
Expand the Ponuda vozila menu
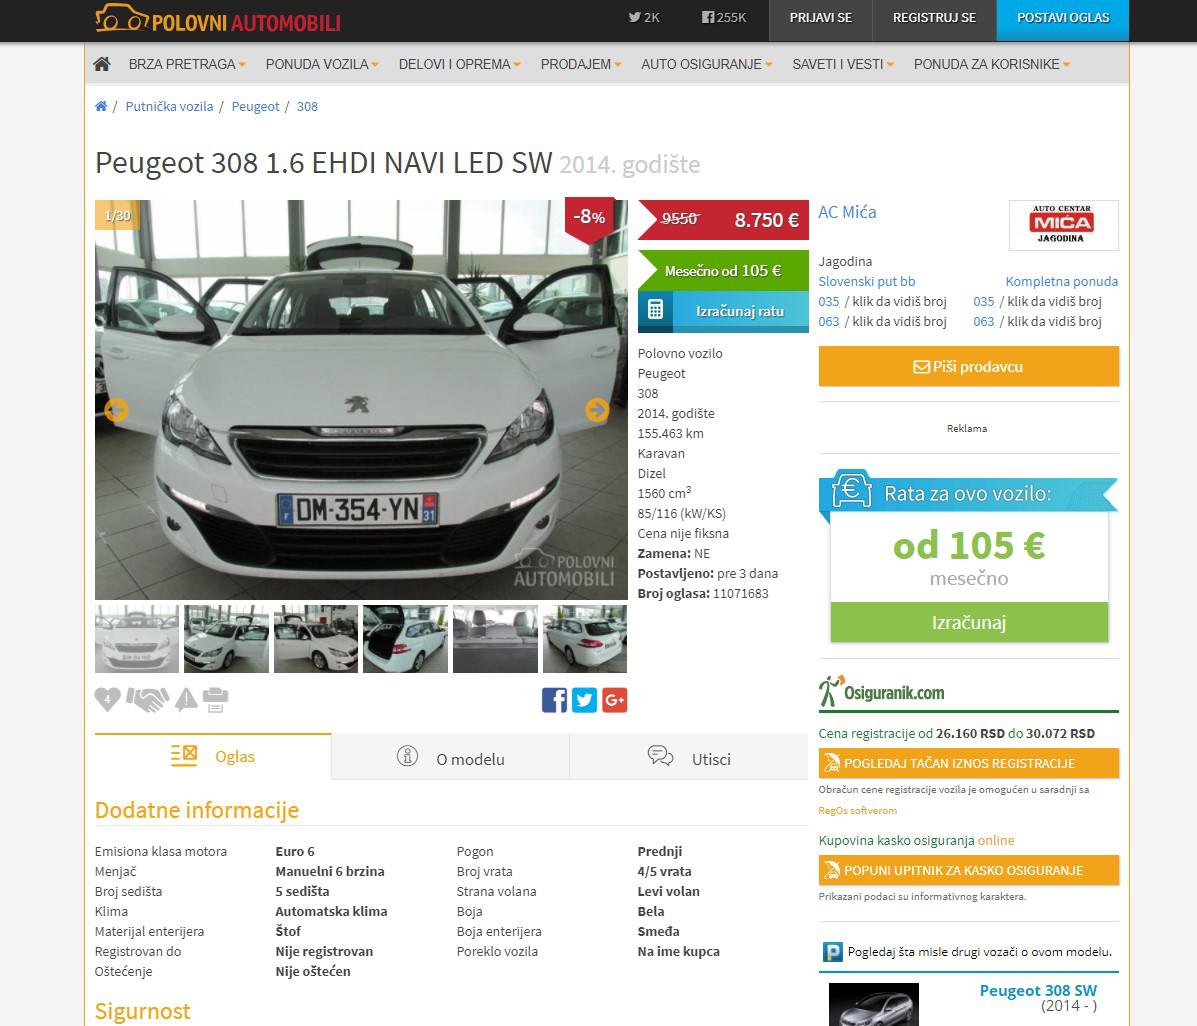click(x=322, y=64)
